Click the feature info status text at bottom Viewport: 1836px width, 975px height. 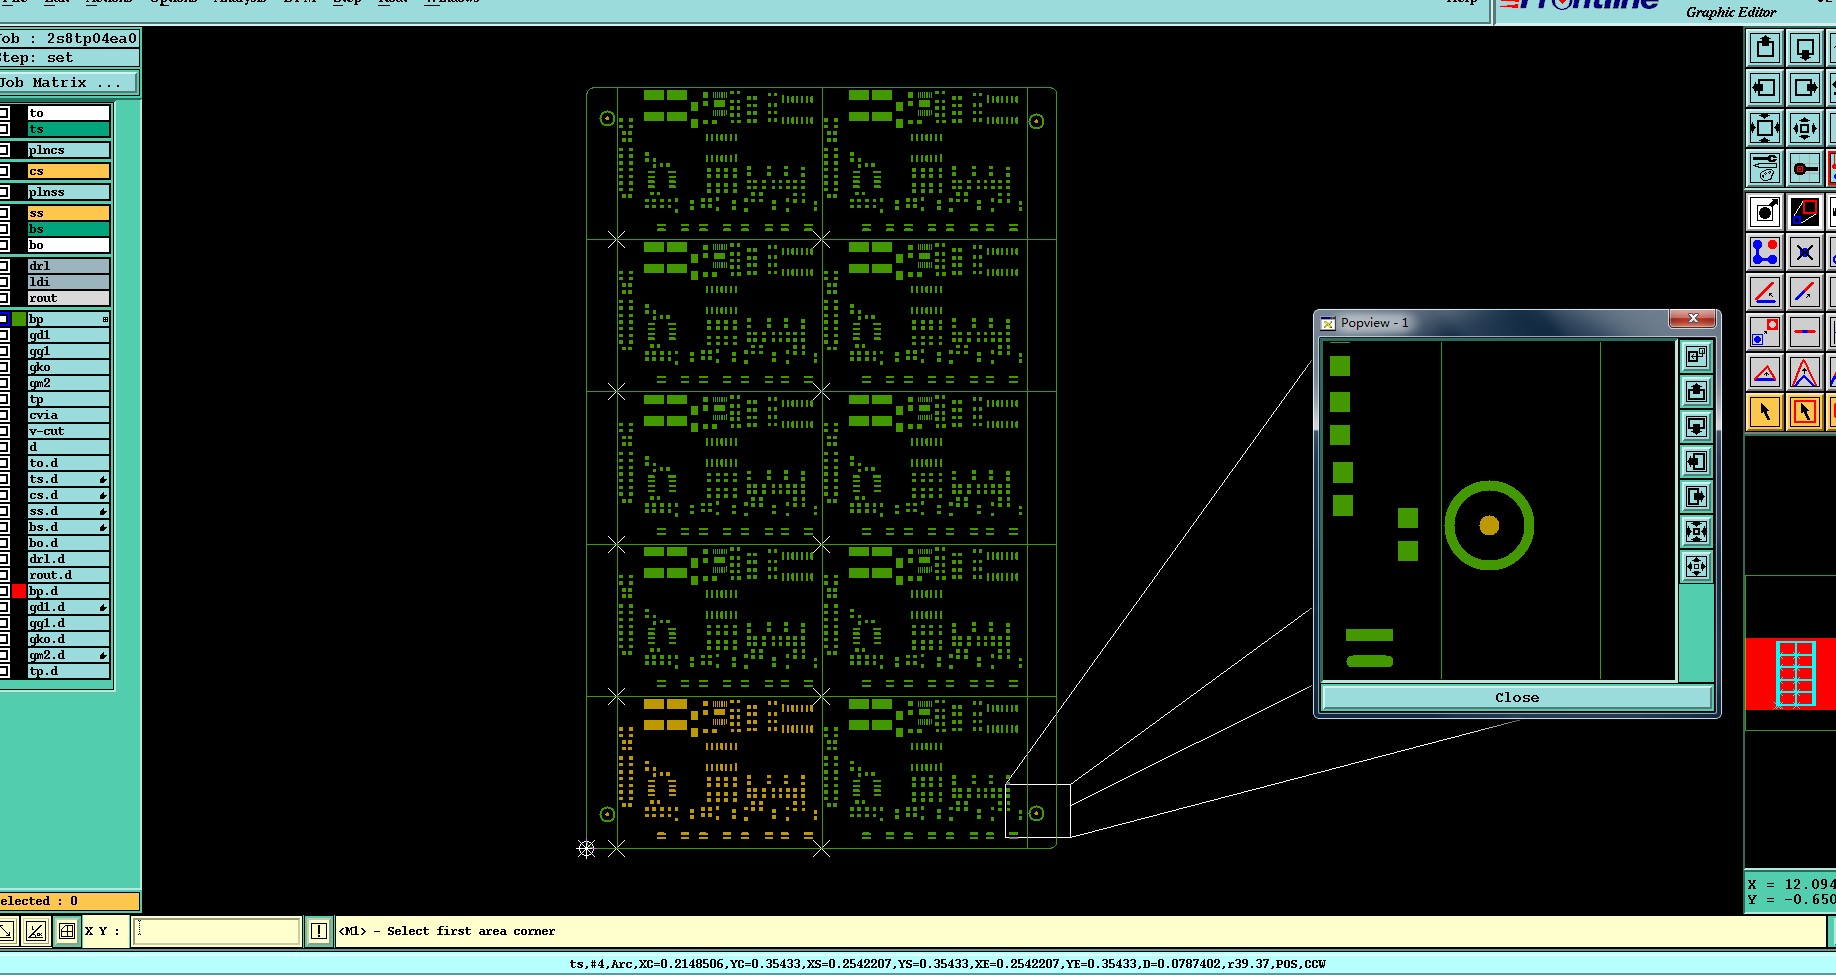(x=947, y=964)
